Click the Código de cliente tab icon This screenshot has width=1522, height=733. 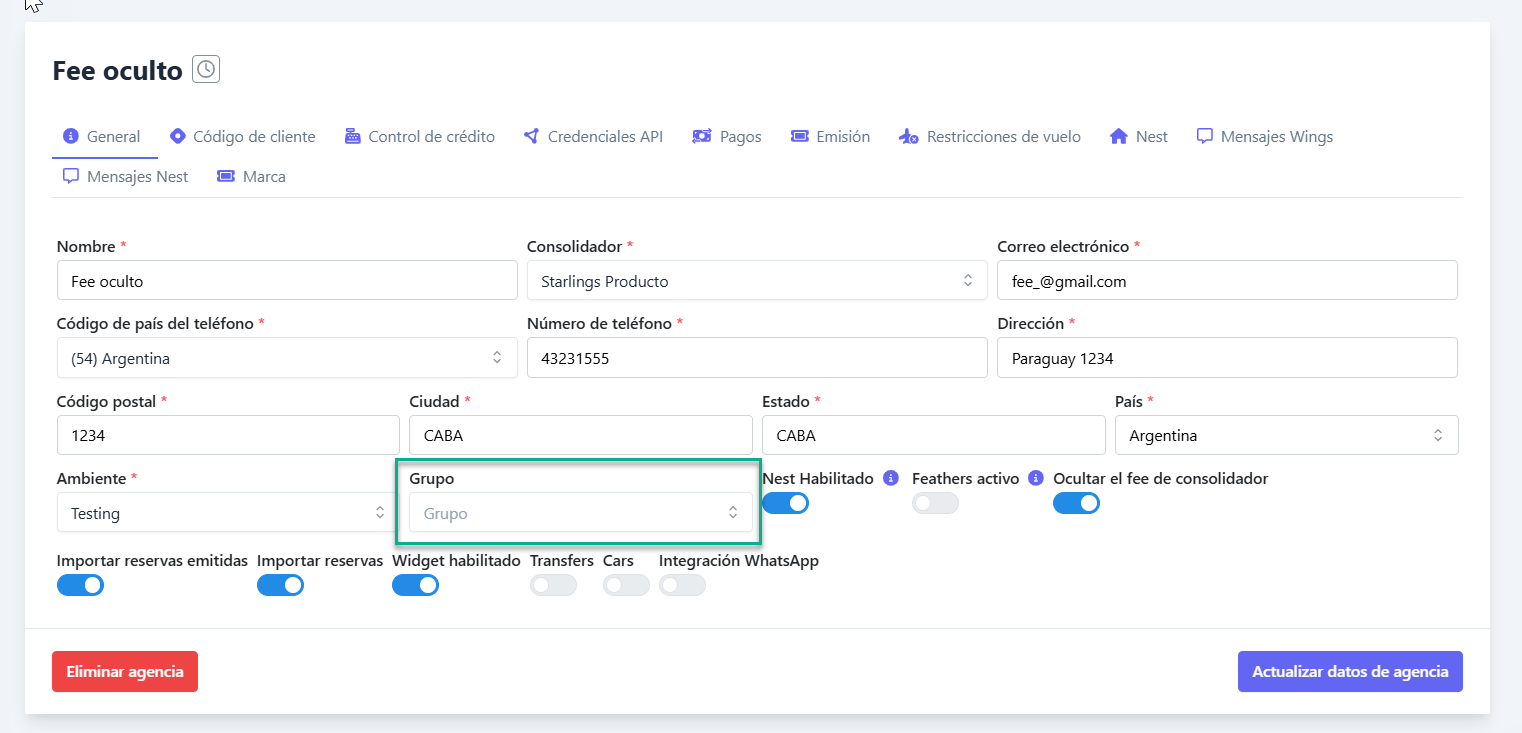177,137
